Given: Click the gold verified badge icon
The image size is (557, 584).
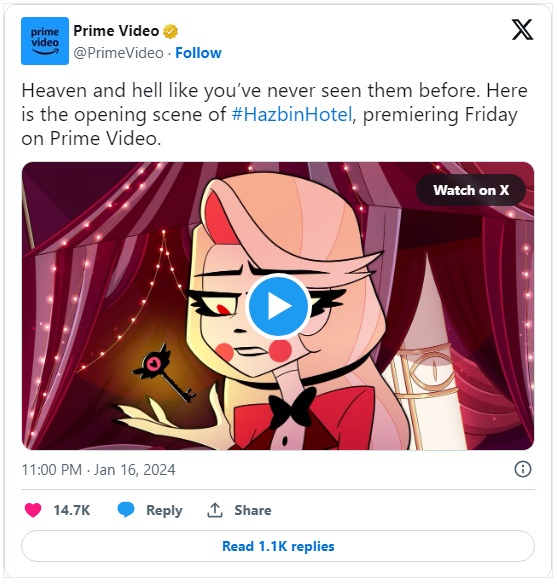Looking at the screenshot, I should [171, 31].
